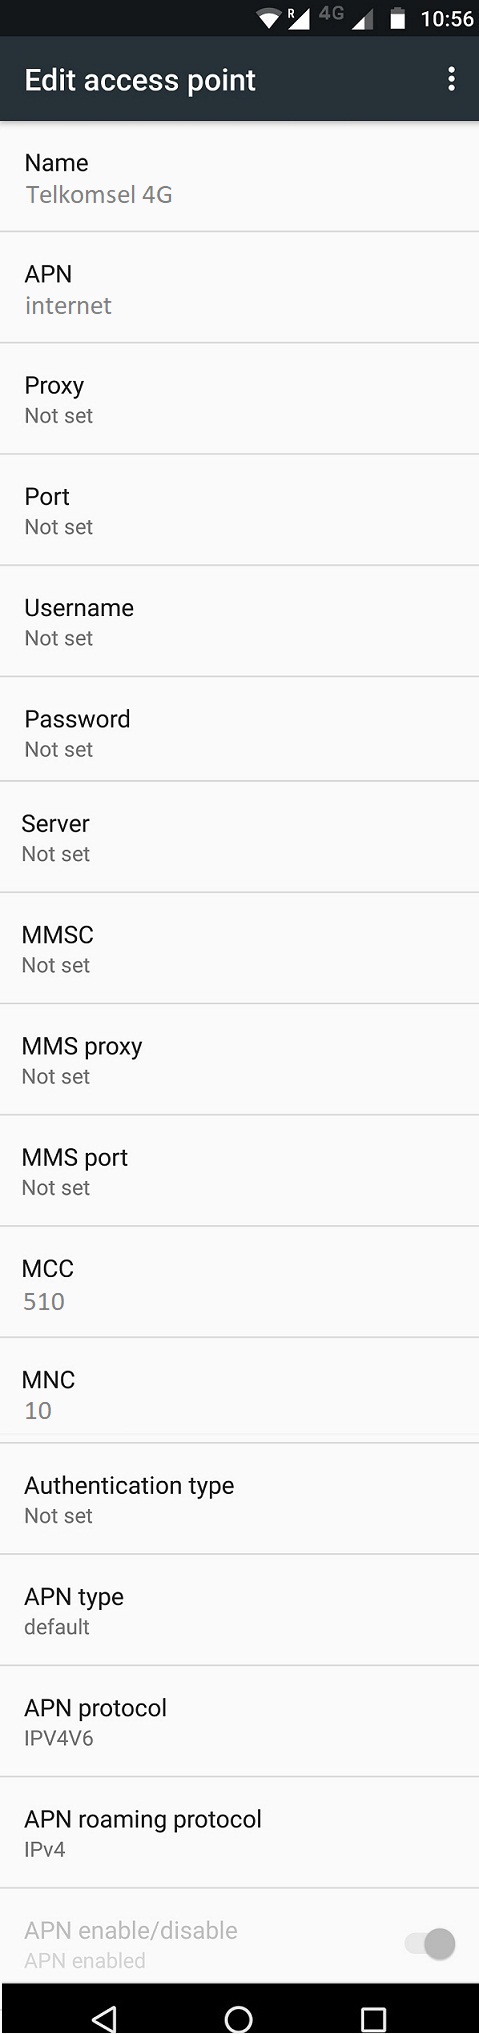Open the APN type default setting
479x2034 pixels.
[x=239, y=1610]
